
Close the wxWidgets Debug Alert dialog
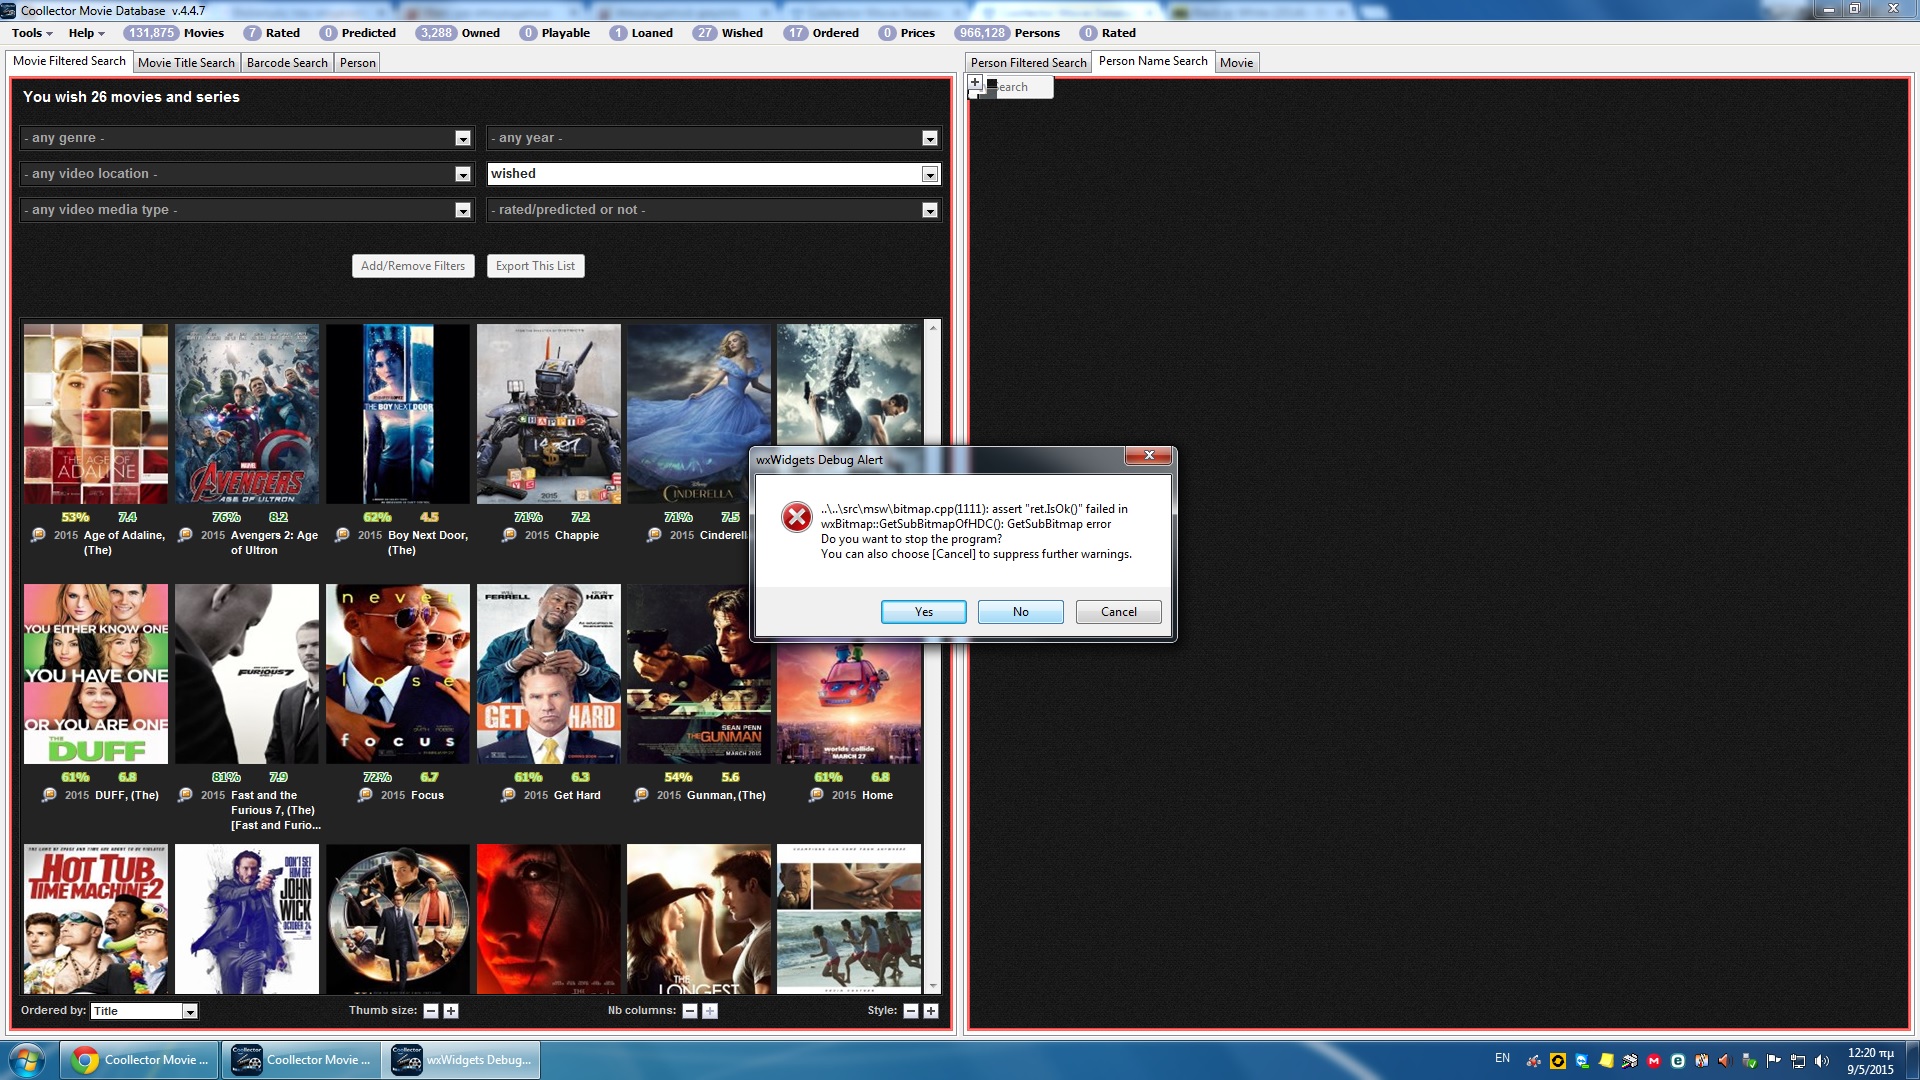1149,456
